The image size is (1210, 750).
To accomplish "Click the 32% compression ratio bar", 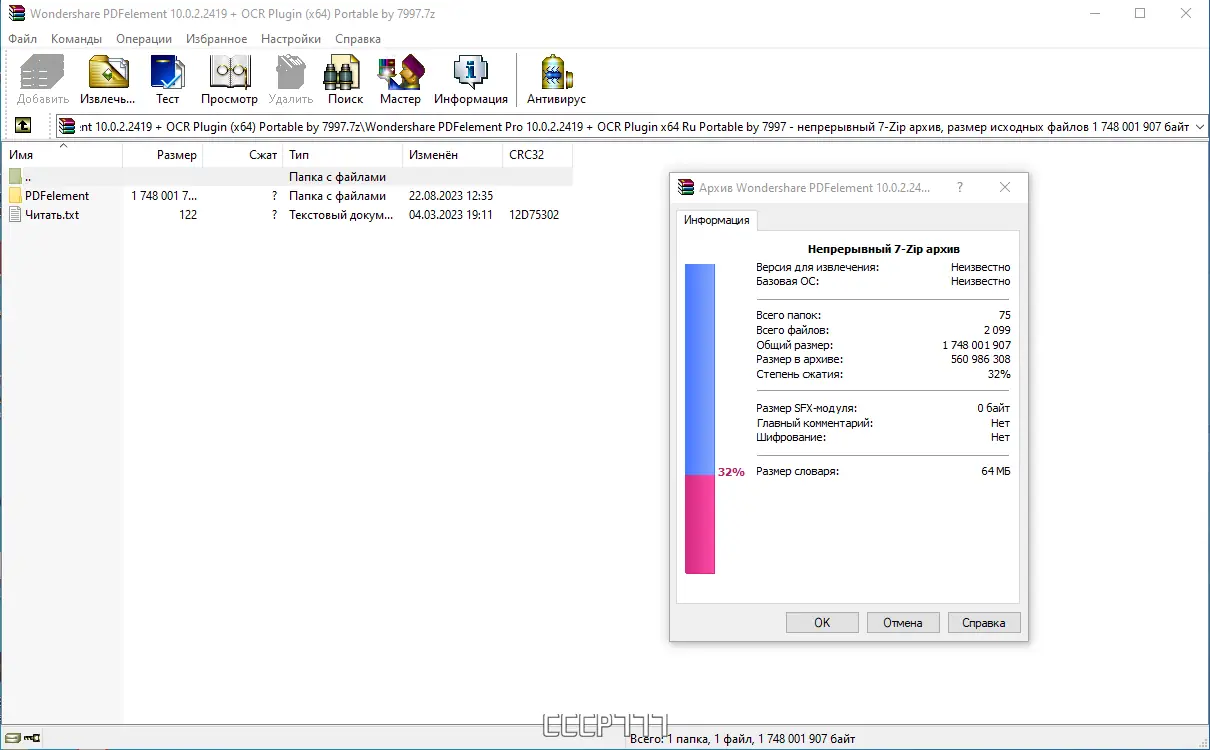I will tap(699, 470).
